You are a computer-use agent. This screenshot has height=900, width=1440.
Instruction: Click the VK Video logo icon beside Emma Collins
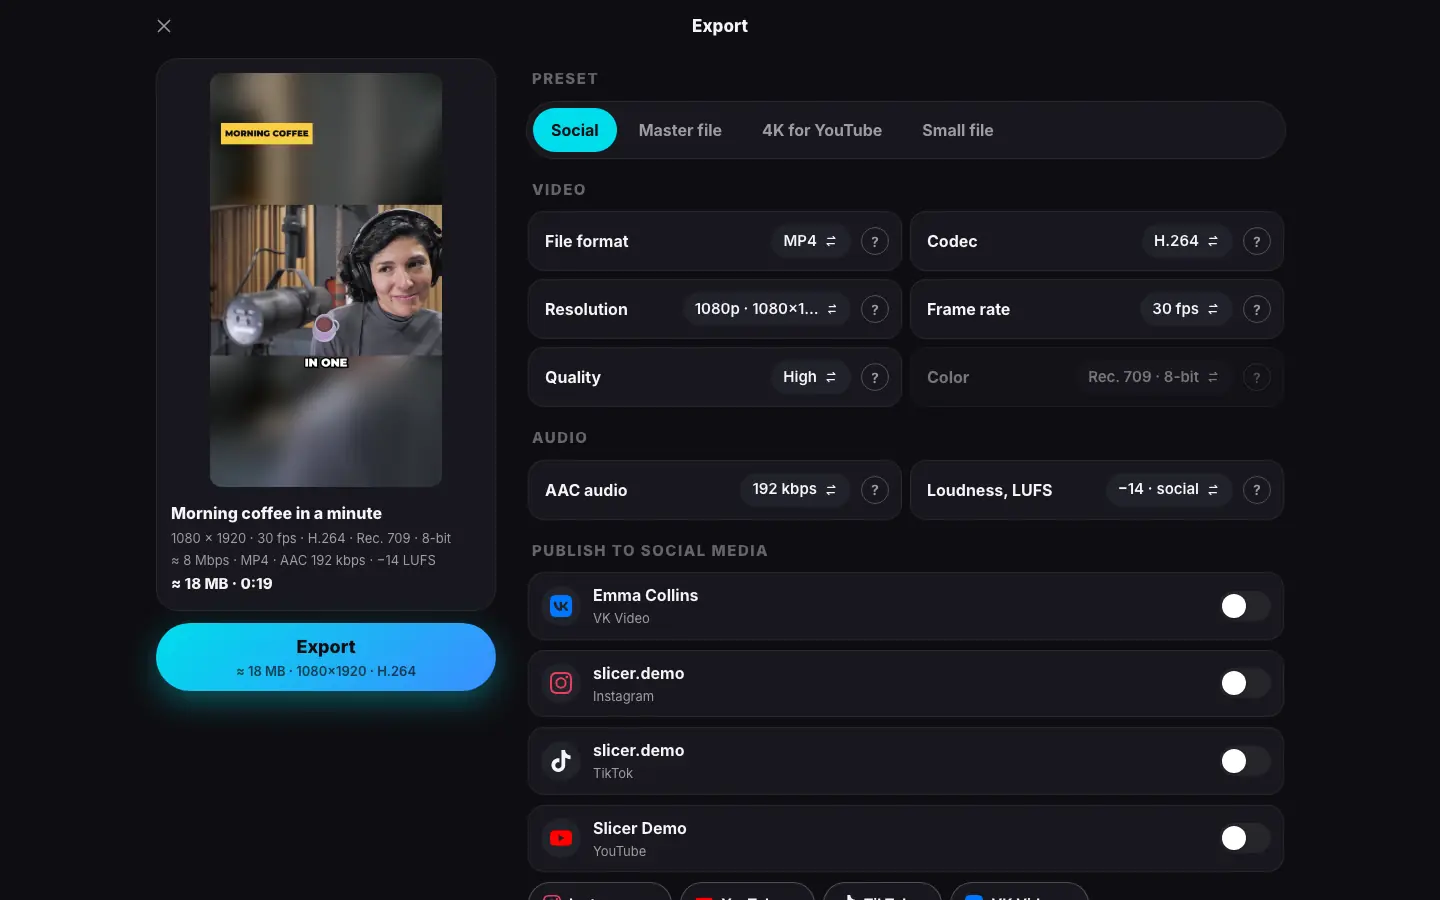[x=561, y=606]
